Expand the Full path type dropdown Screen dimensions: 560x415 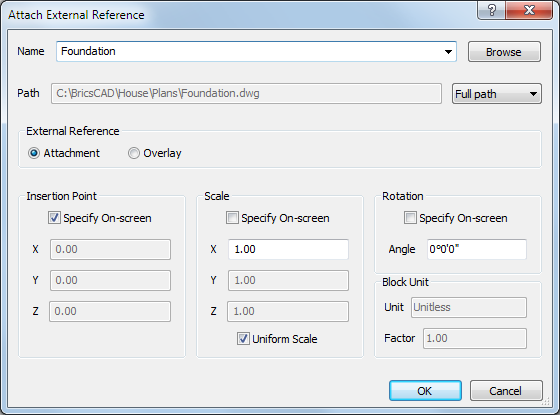click(497, 94)
